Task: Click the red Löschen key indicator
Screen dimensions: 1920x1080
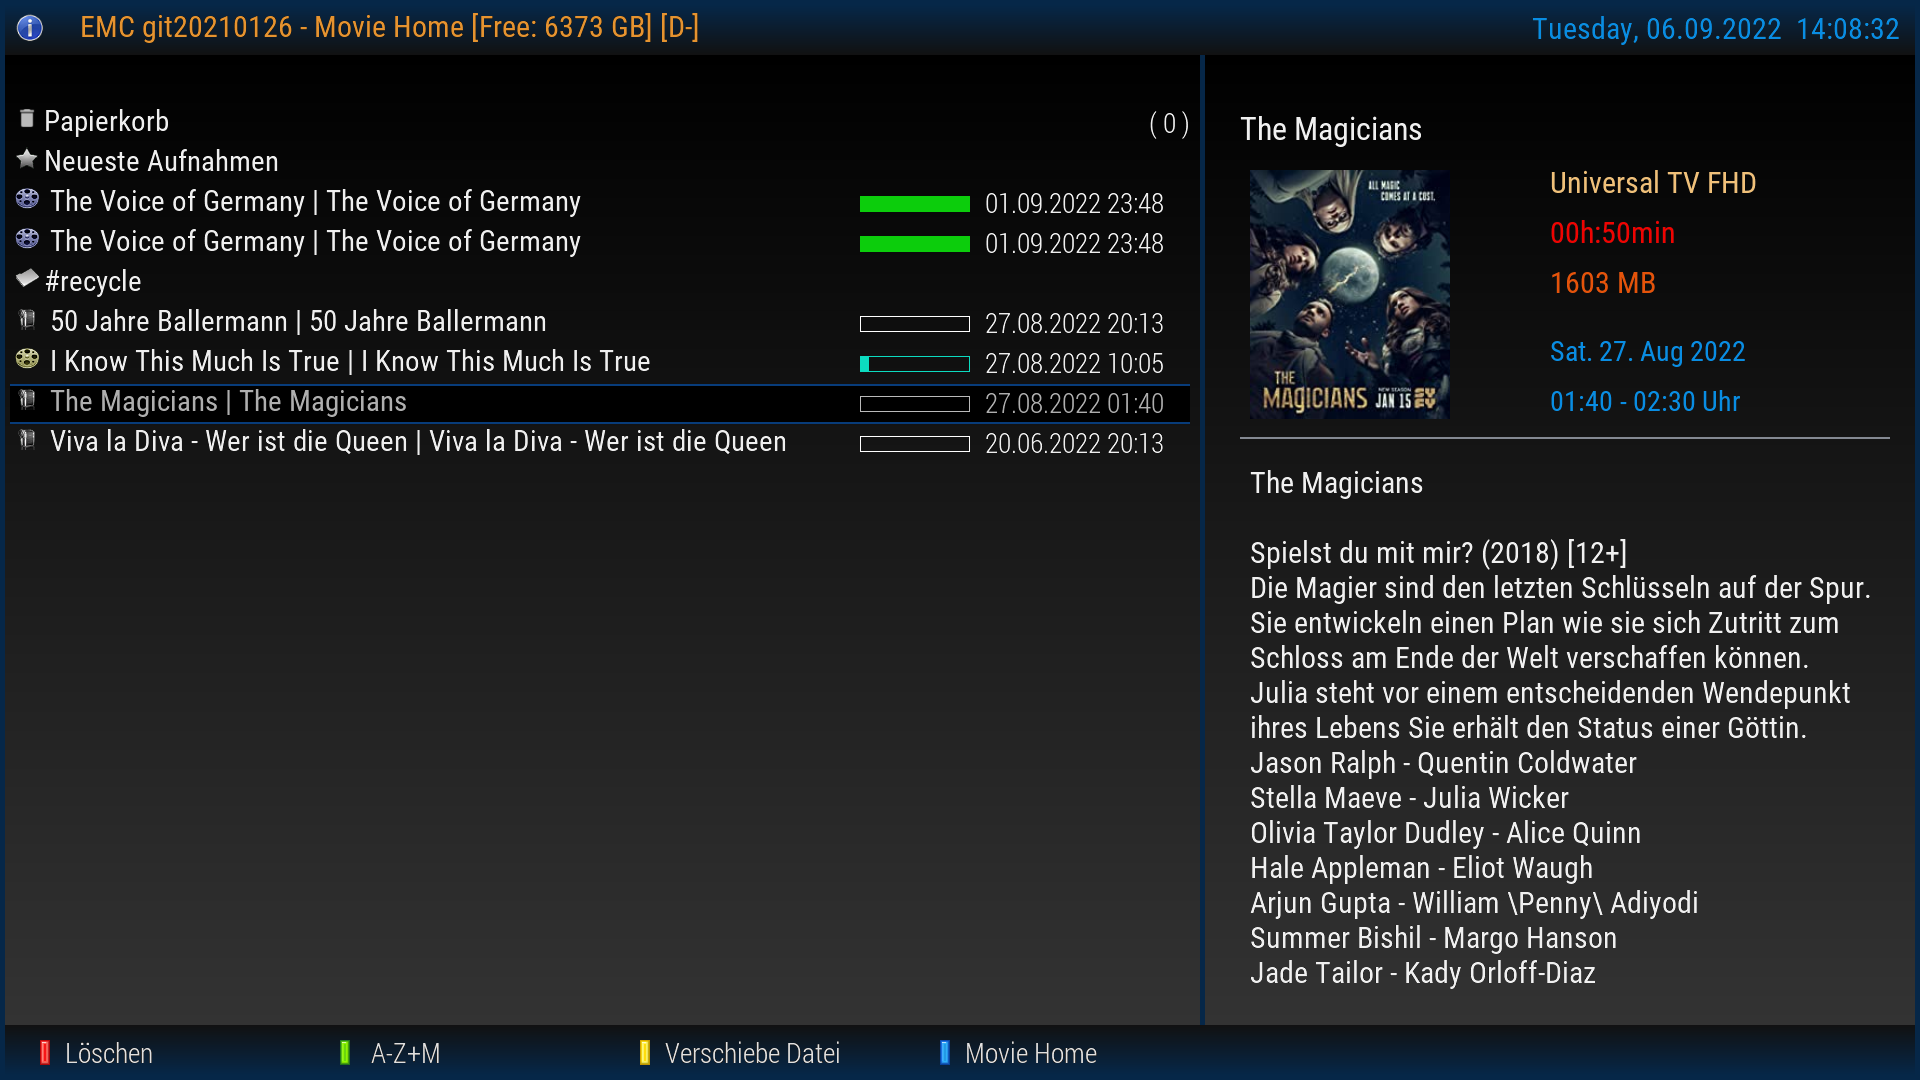Action: tap(44, 1052)
